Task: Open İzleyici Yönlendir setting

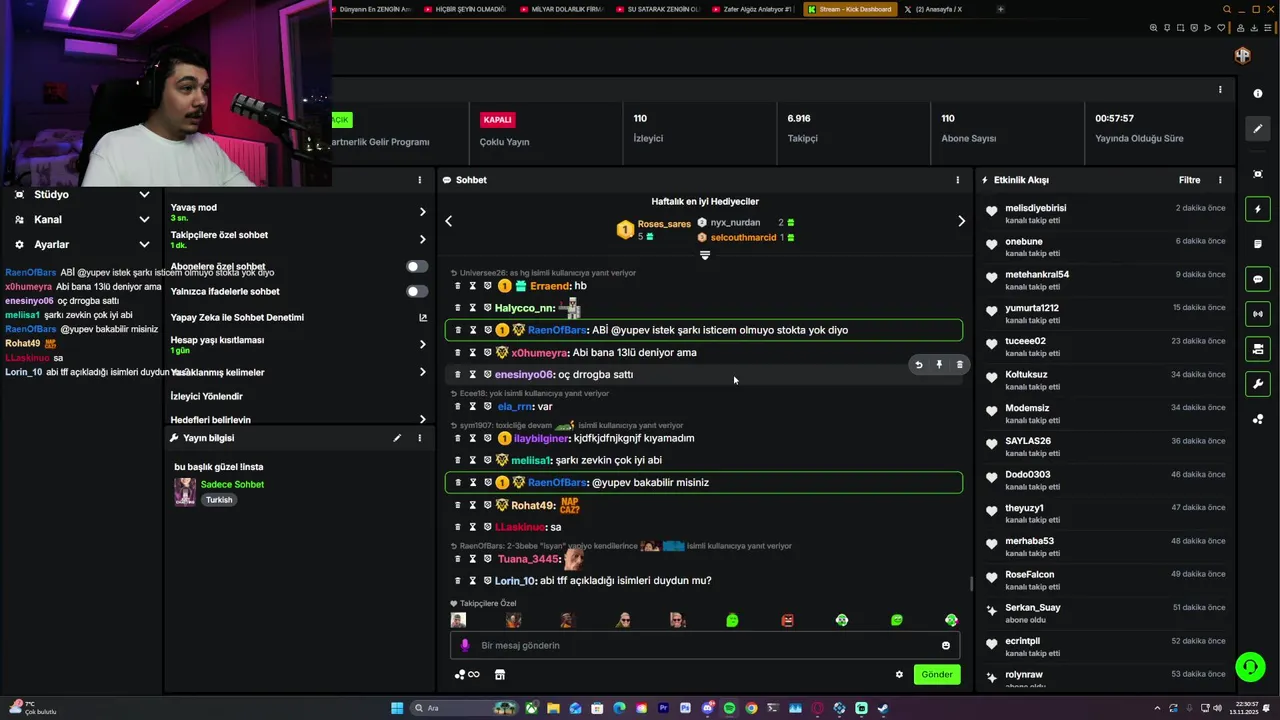Action: 206,396
